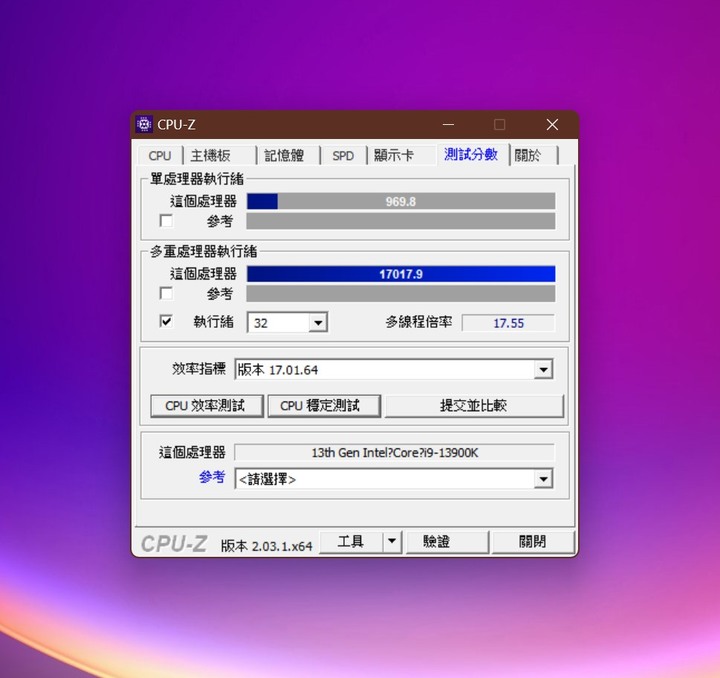The width and height of the screenshot is (720, 678).
Task: Switch to the CPU tab
Action: point(160,156)
